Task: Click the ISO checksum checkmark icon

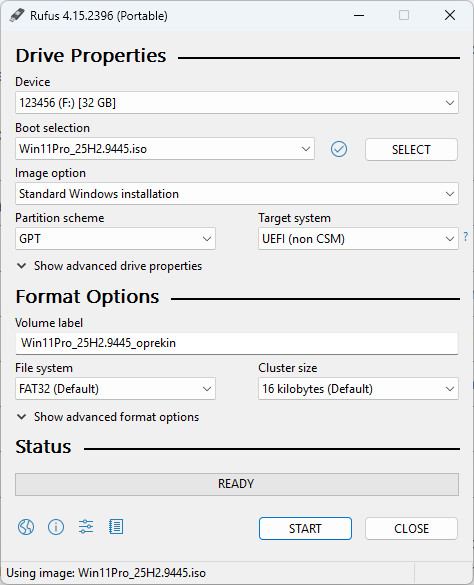Action: 339,149
